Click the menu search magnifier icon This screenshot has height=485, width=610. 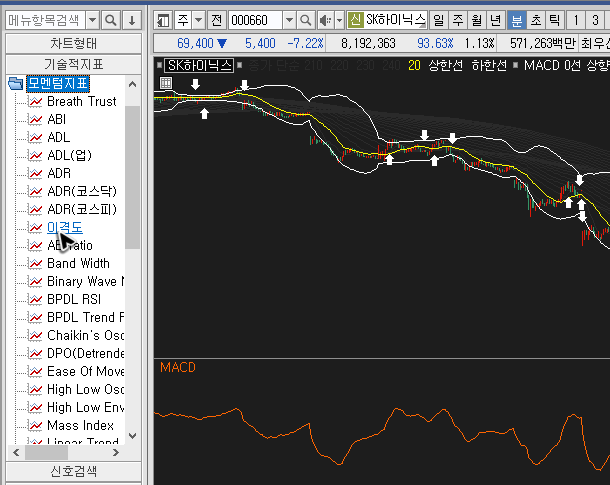110,20
